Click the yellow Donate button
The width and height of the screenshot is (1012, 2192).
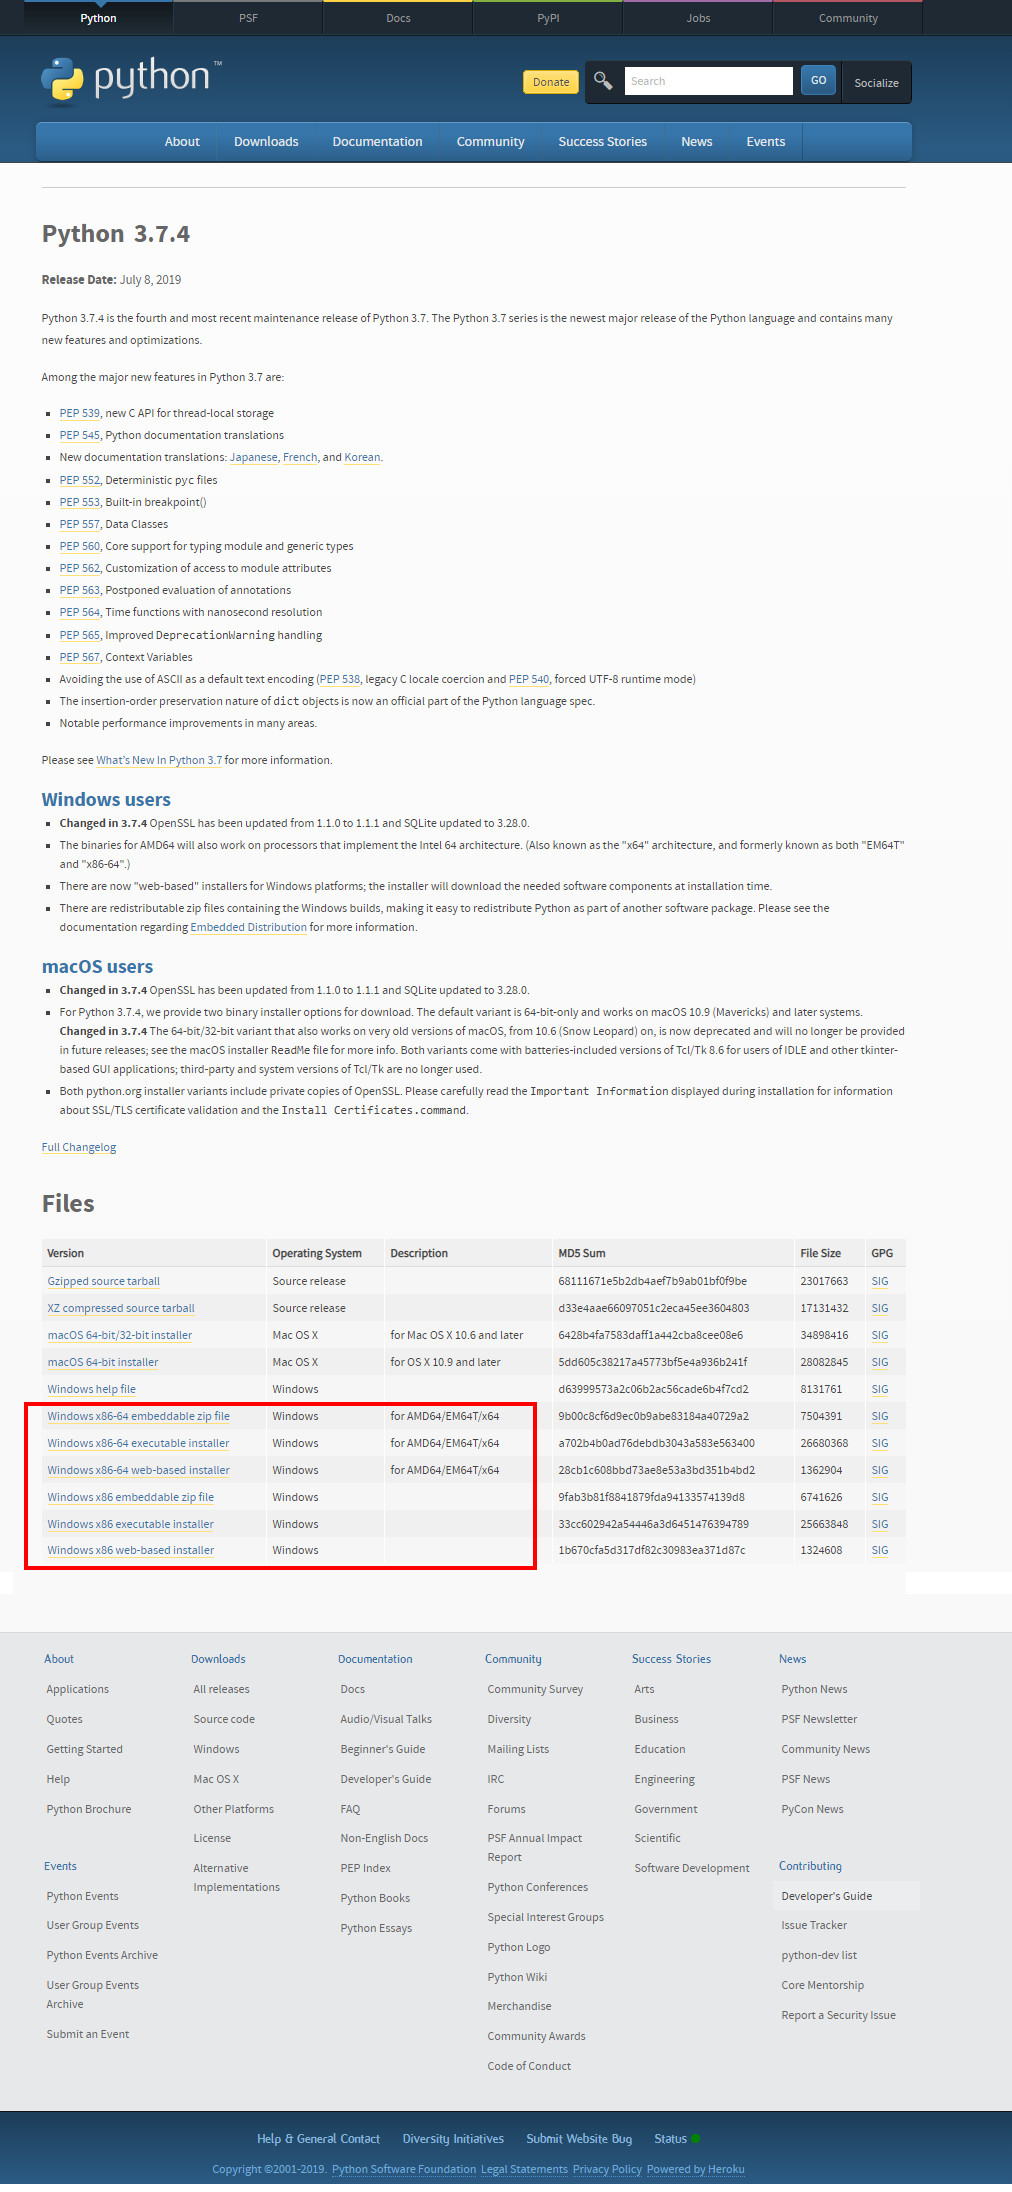(x=551, y=82)
